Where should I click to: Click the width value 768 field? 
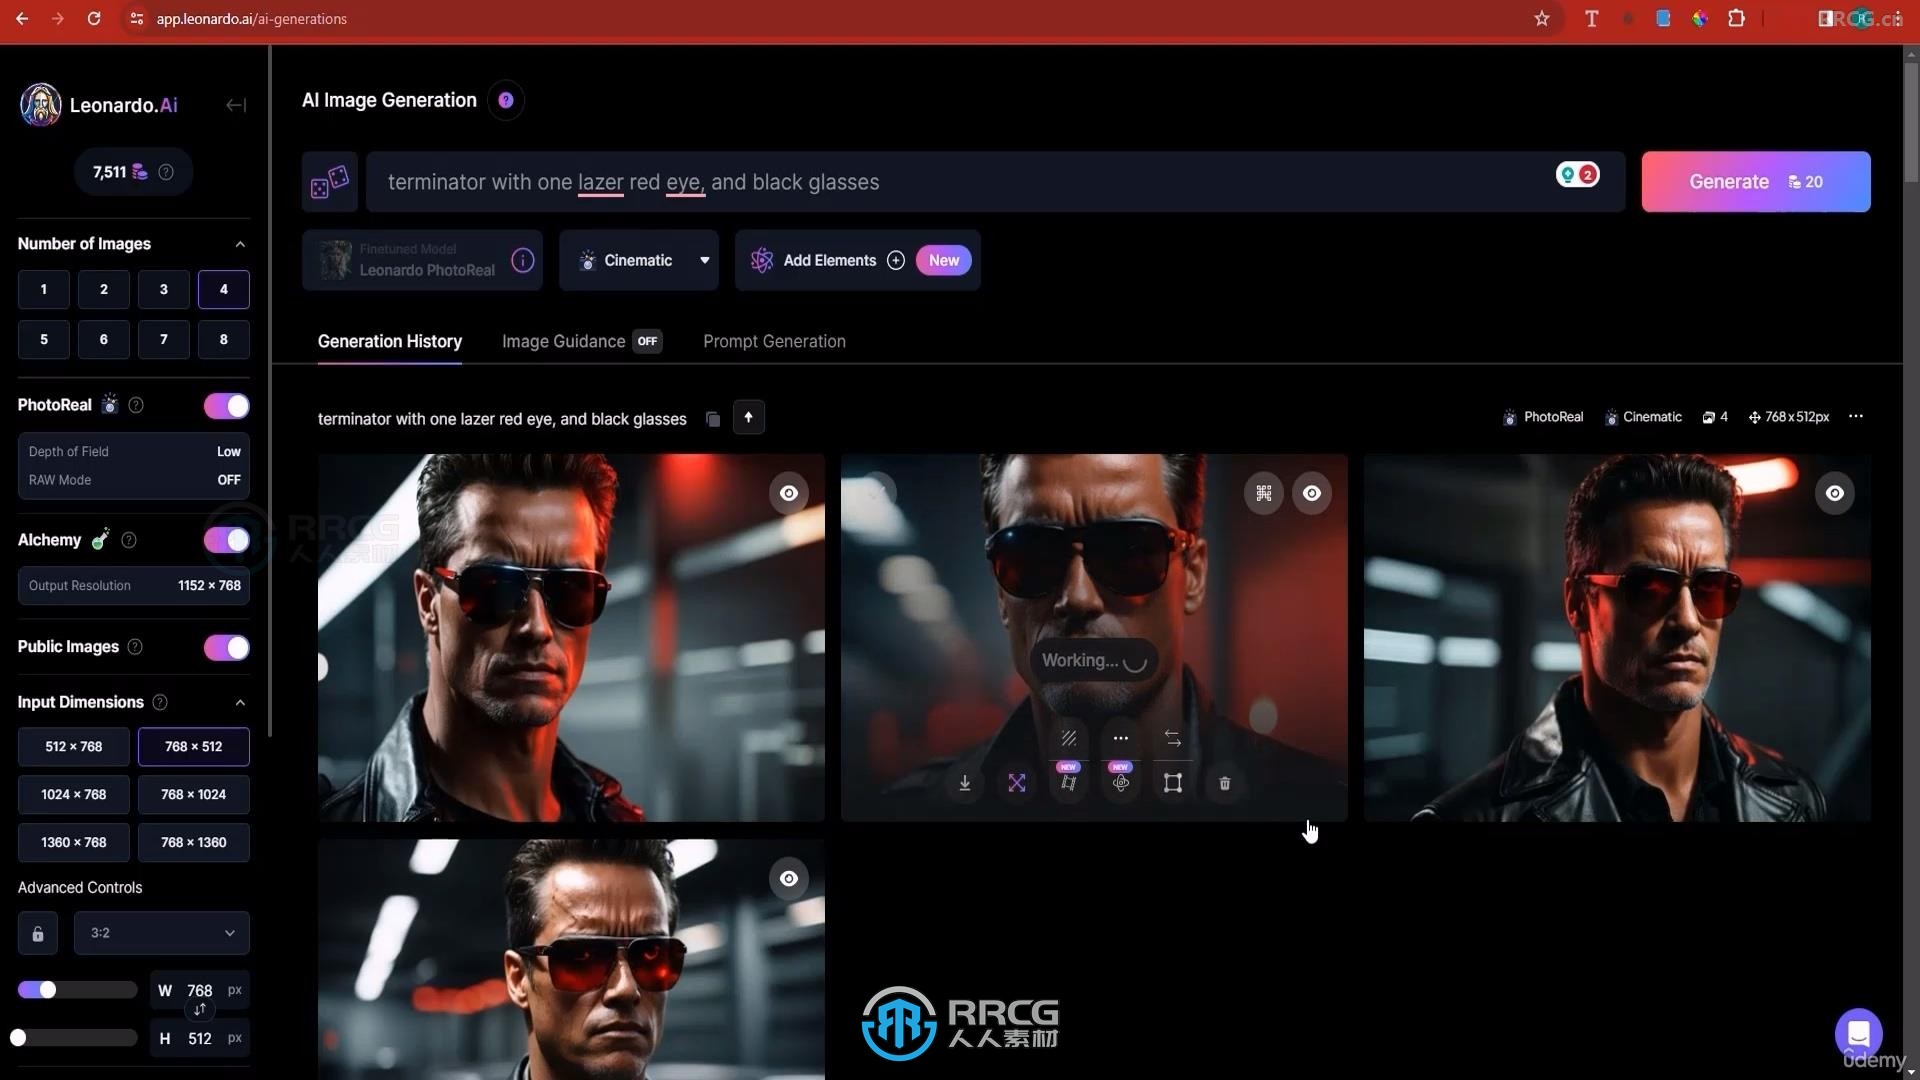coord(199,991)
